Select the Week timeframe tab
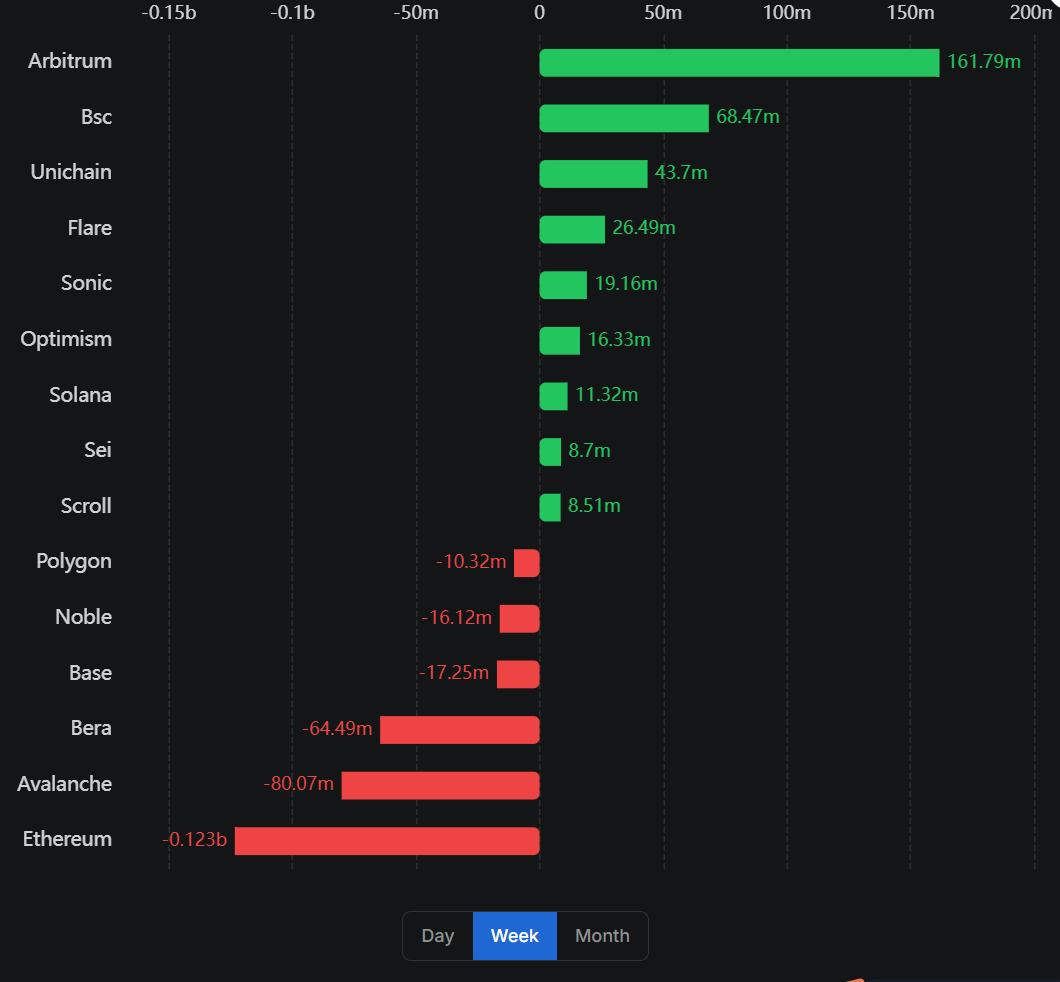The image size is (1060, 982). pos(514,935)
